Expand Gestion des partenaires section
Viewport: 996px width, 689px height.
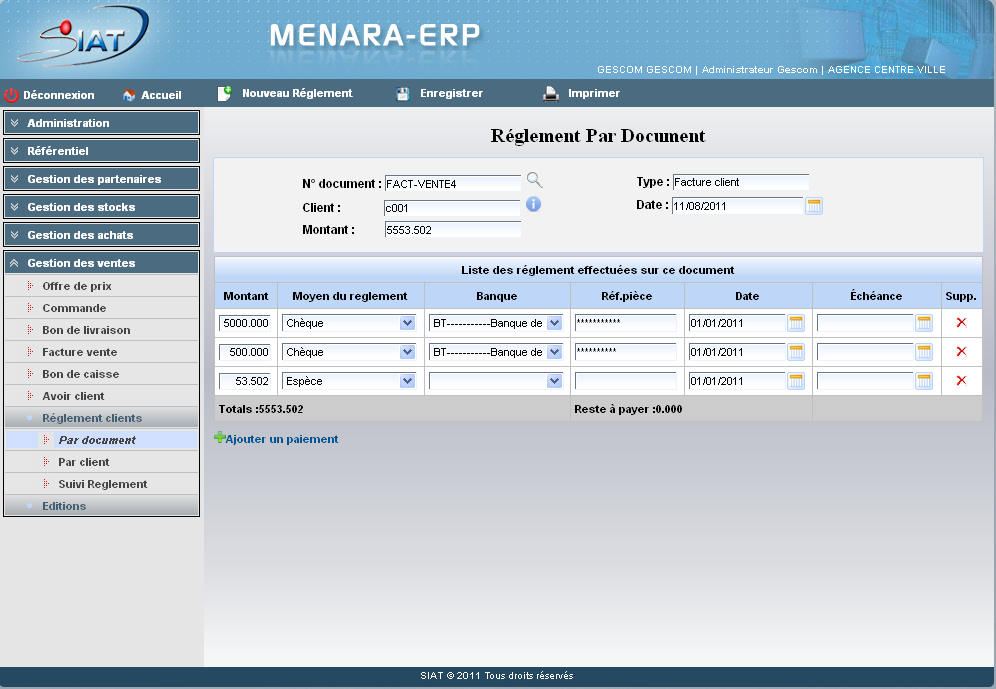(102, 179)
